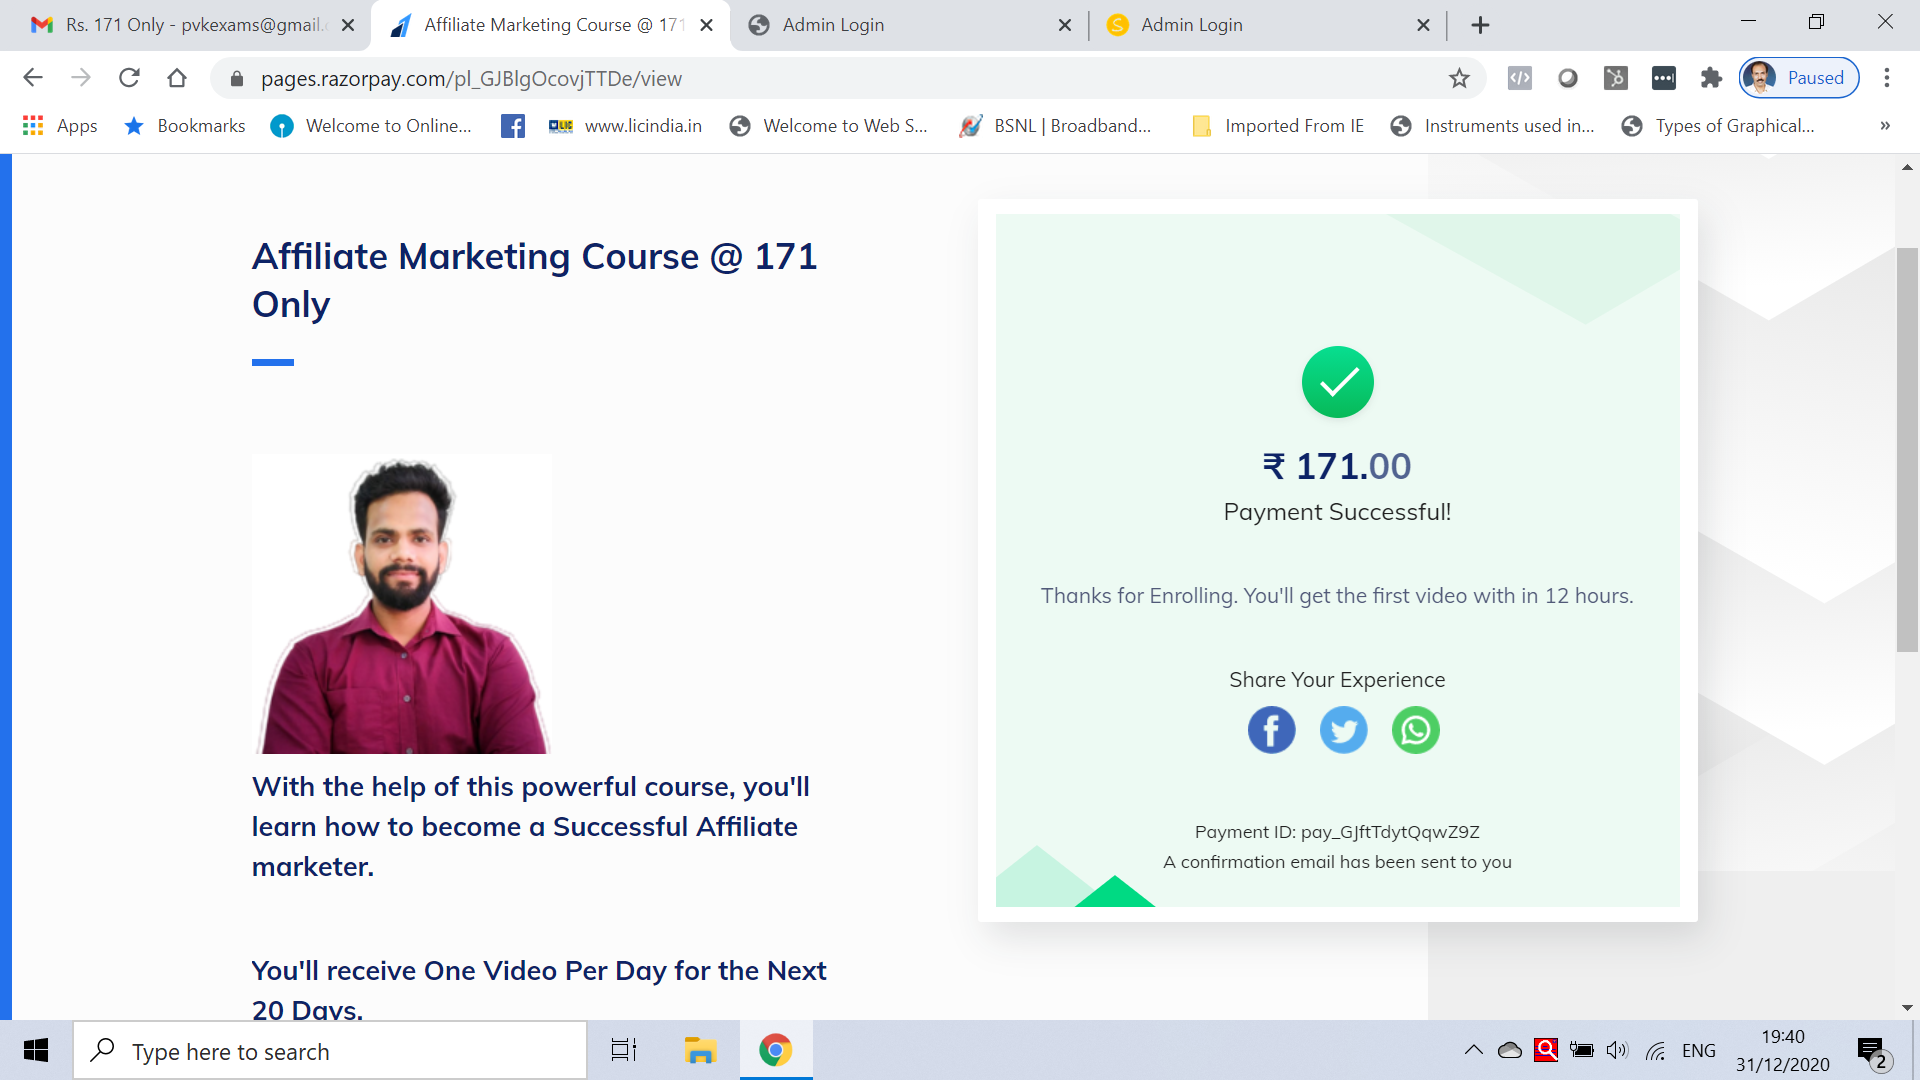Expand hidden bookmarks chevron

coord(1884,126)
